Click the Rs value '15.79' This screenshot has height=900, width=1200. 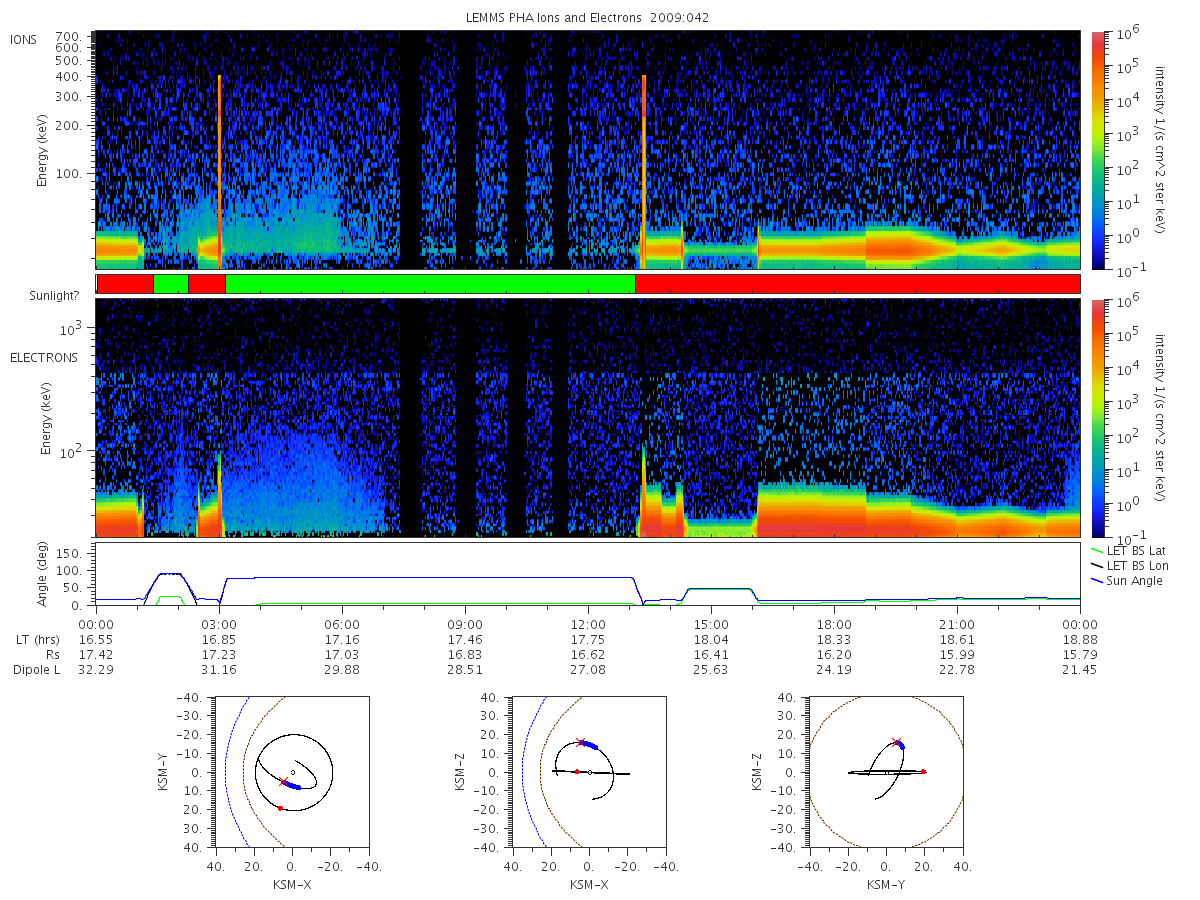pyautogui.click(x=1080, y=653)
